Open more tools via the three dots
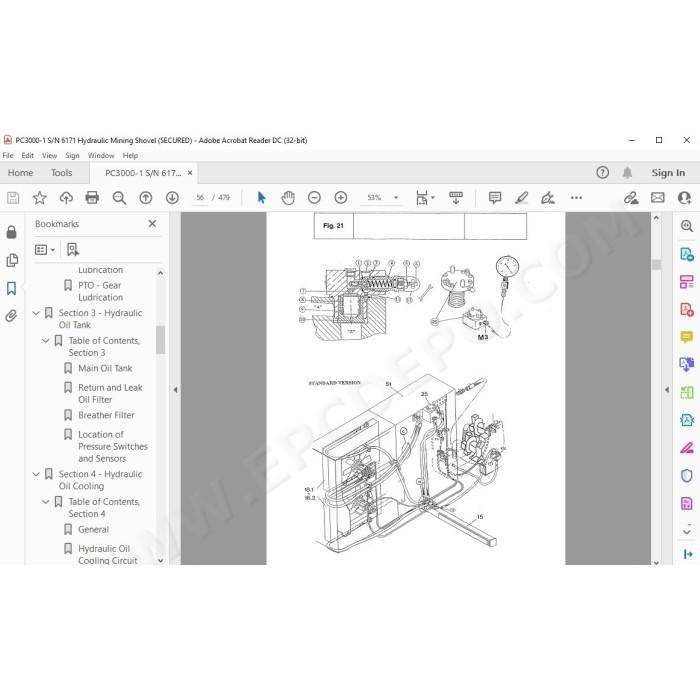The height and width of the screenshot is (700, 700). (x=576, y=197)
